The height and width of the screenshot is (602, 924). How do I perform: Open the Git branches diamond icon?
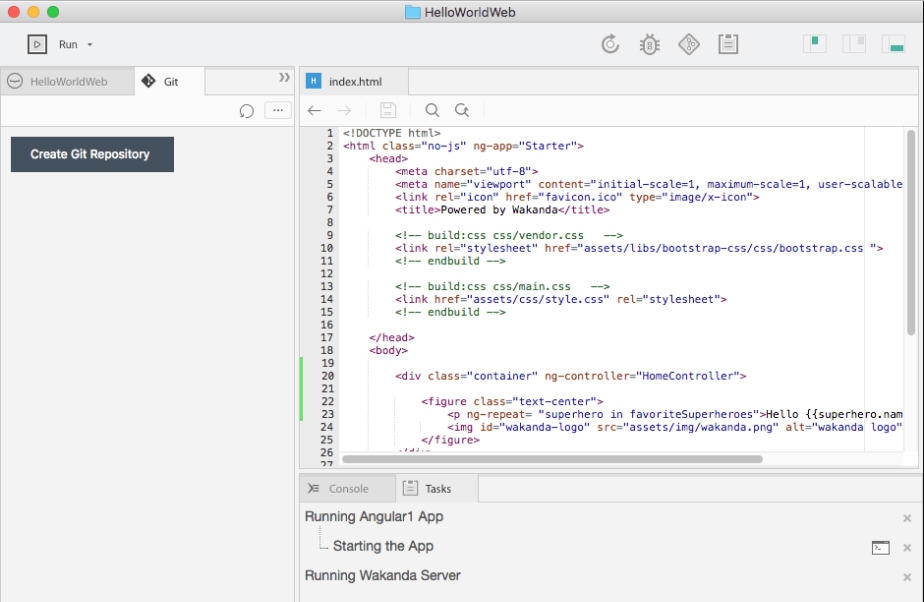click(688, 43)
